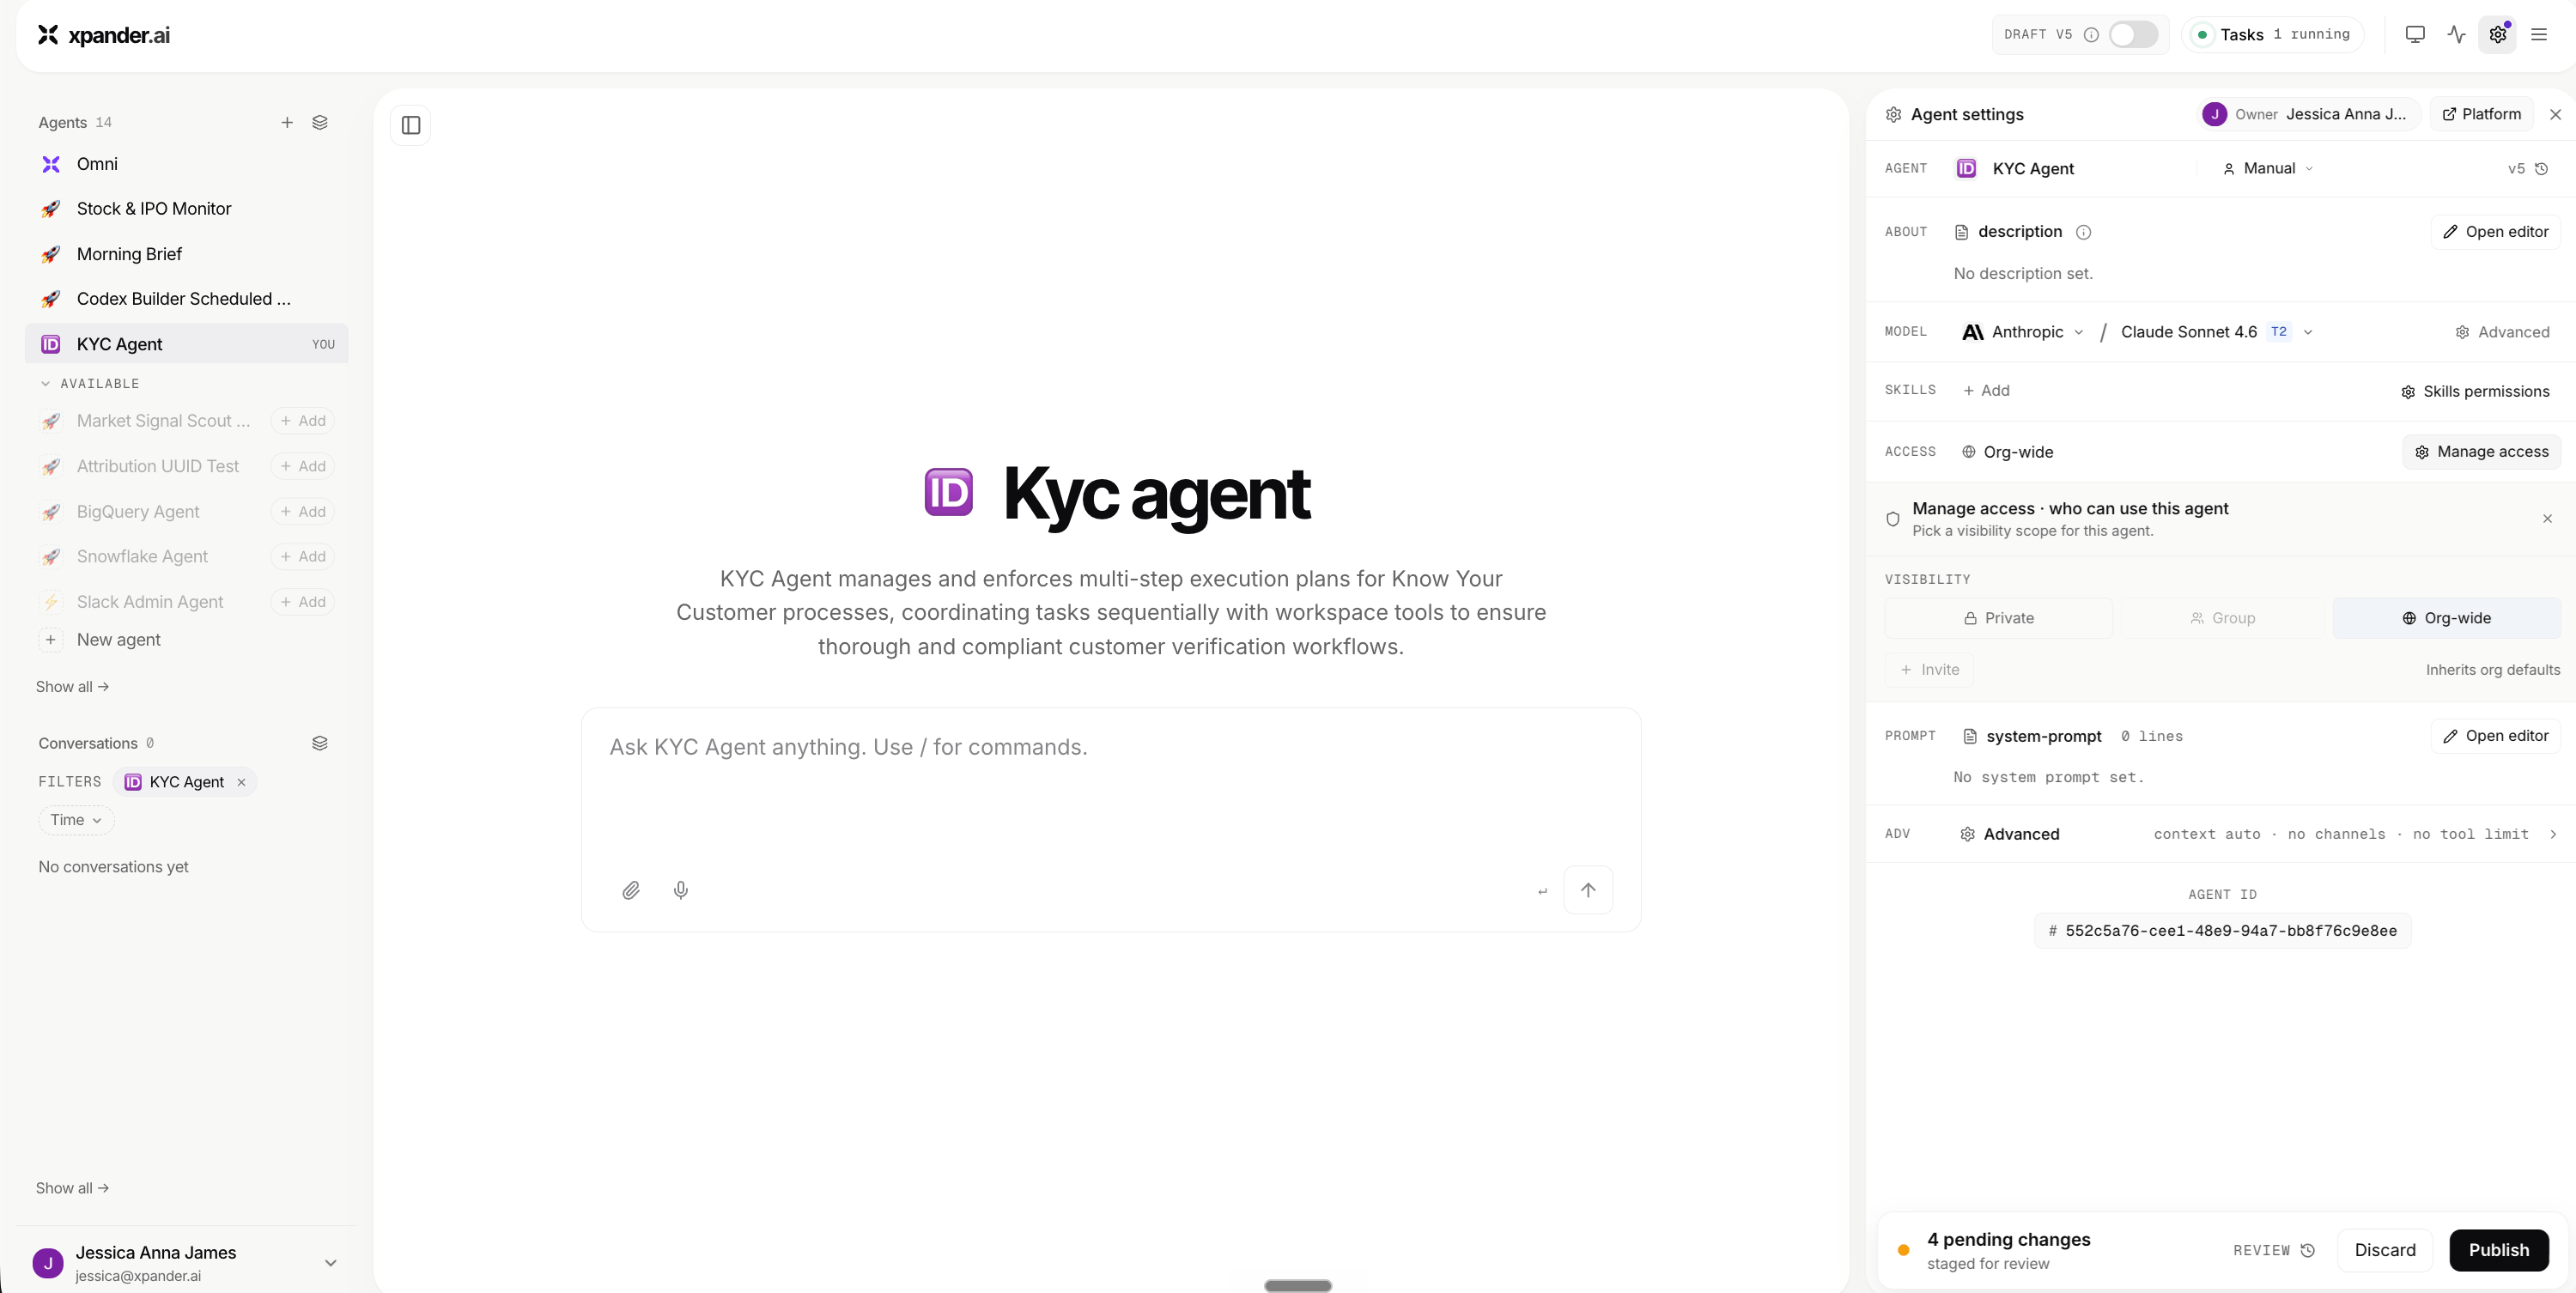Open the Claude Sonnet 4.6 model dropdown
Image resolution: width=2576 pixels, height=1293 pixels.
2216,332
